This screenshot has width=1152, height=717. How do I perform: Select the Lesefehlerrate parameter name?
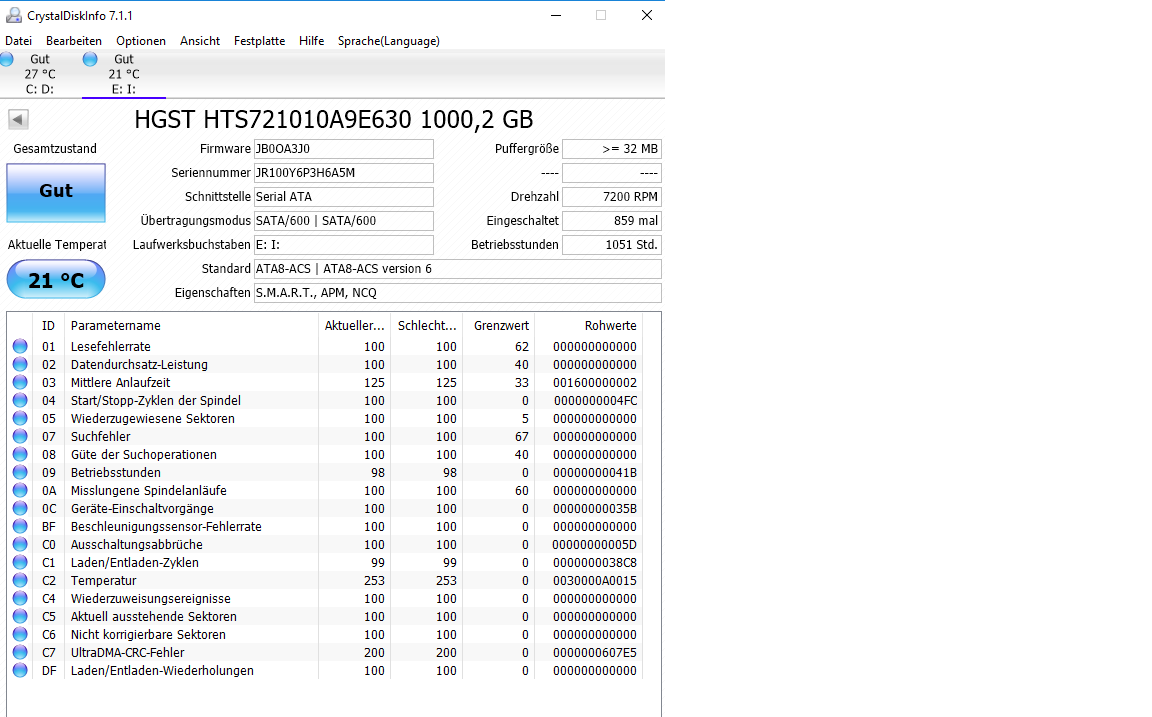click(x=110, y=347)
